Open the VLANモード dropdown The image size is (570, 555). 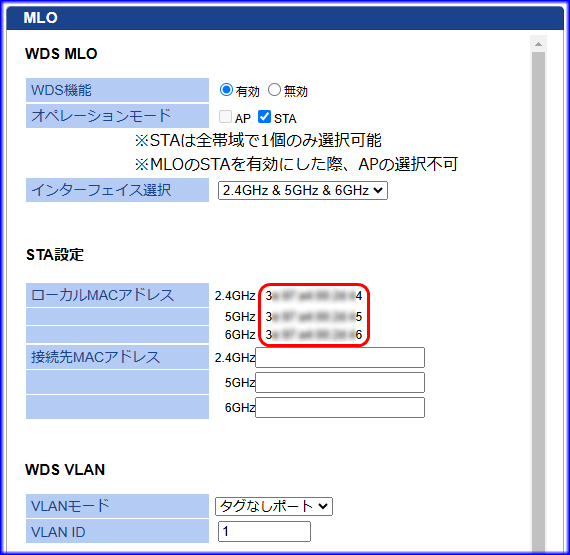tap(274, 506)
